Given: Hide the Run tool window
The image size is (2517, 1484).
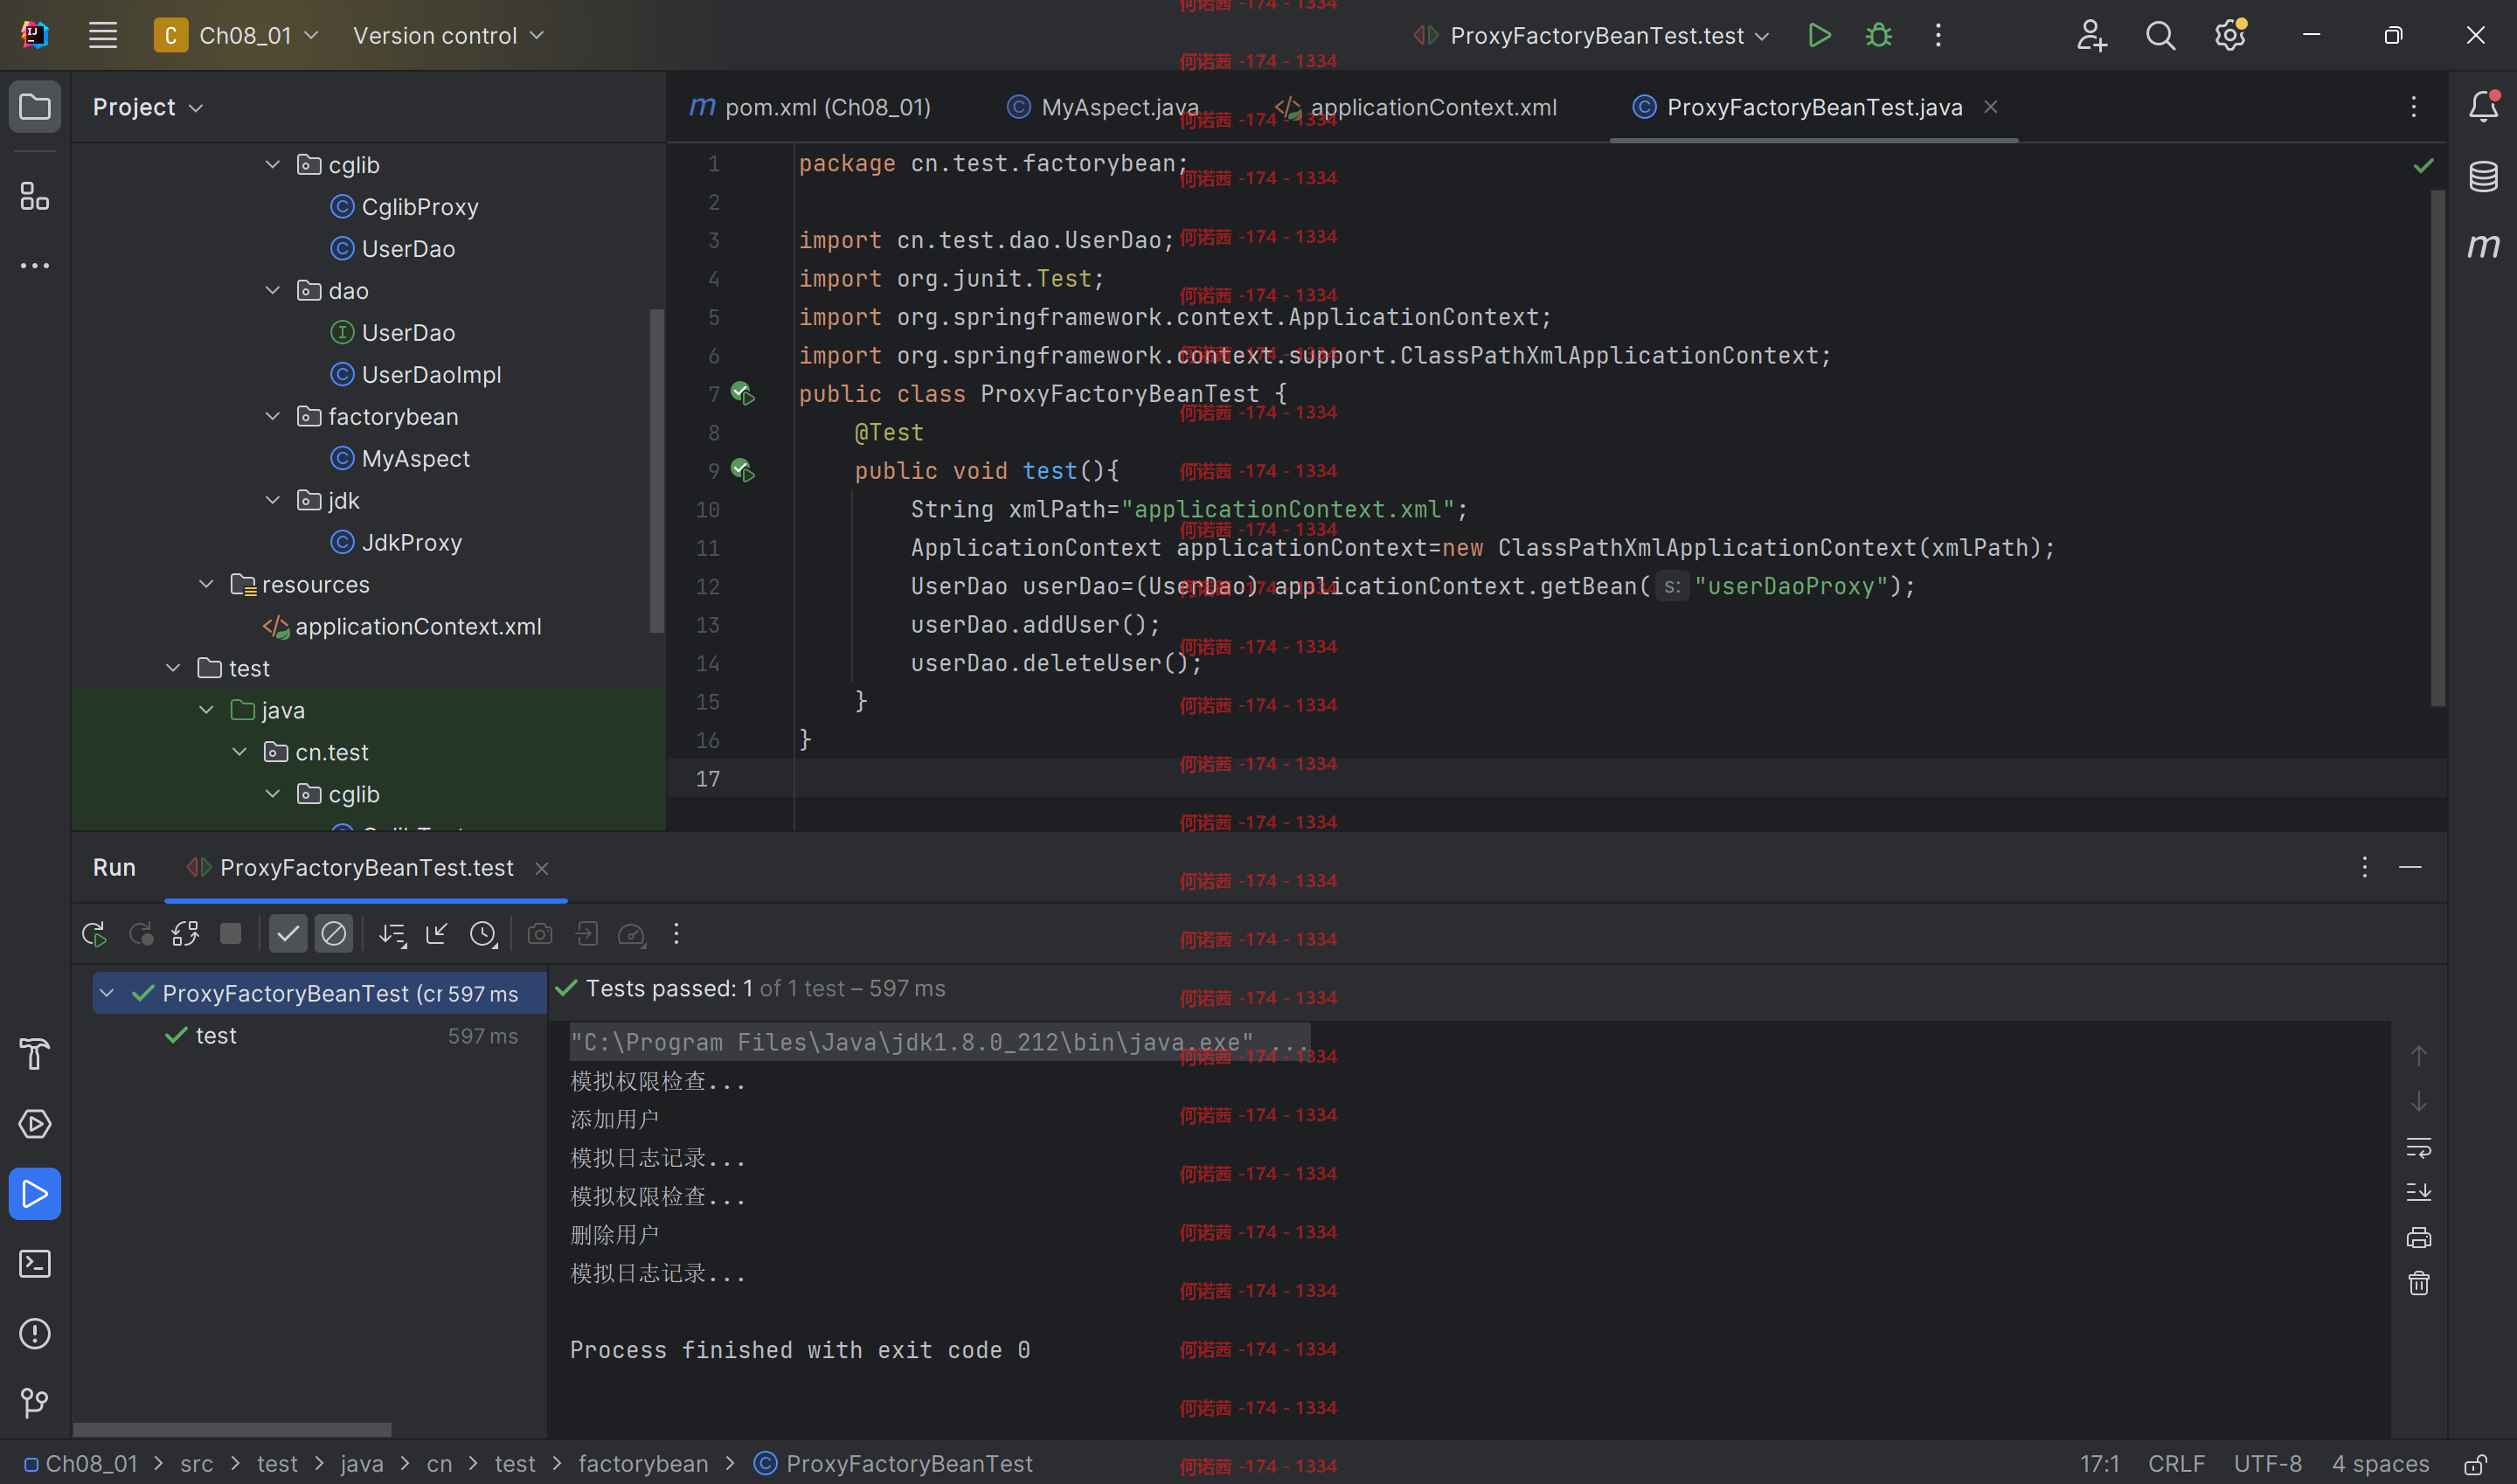Looking at the screenshot, I should point(2410,867).
